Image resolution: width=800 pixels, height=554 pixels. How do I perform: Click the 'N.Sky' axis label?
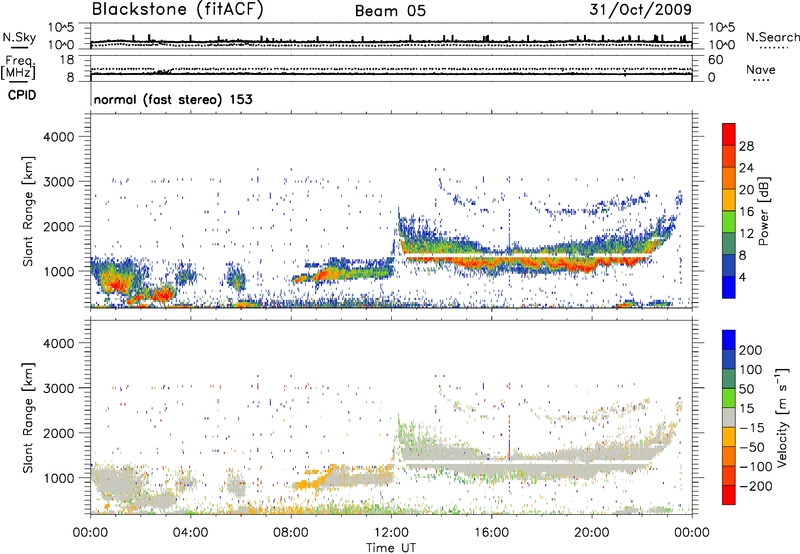tap(19, 37)
